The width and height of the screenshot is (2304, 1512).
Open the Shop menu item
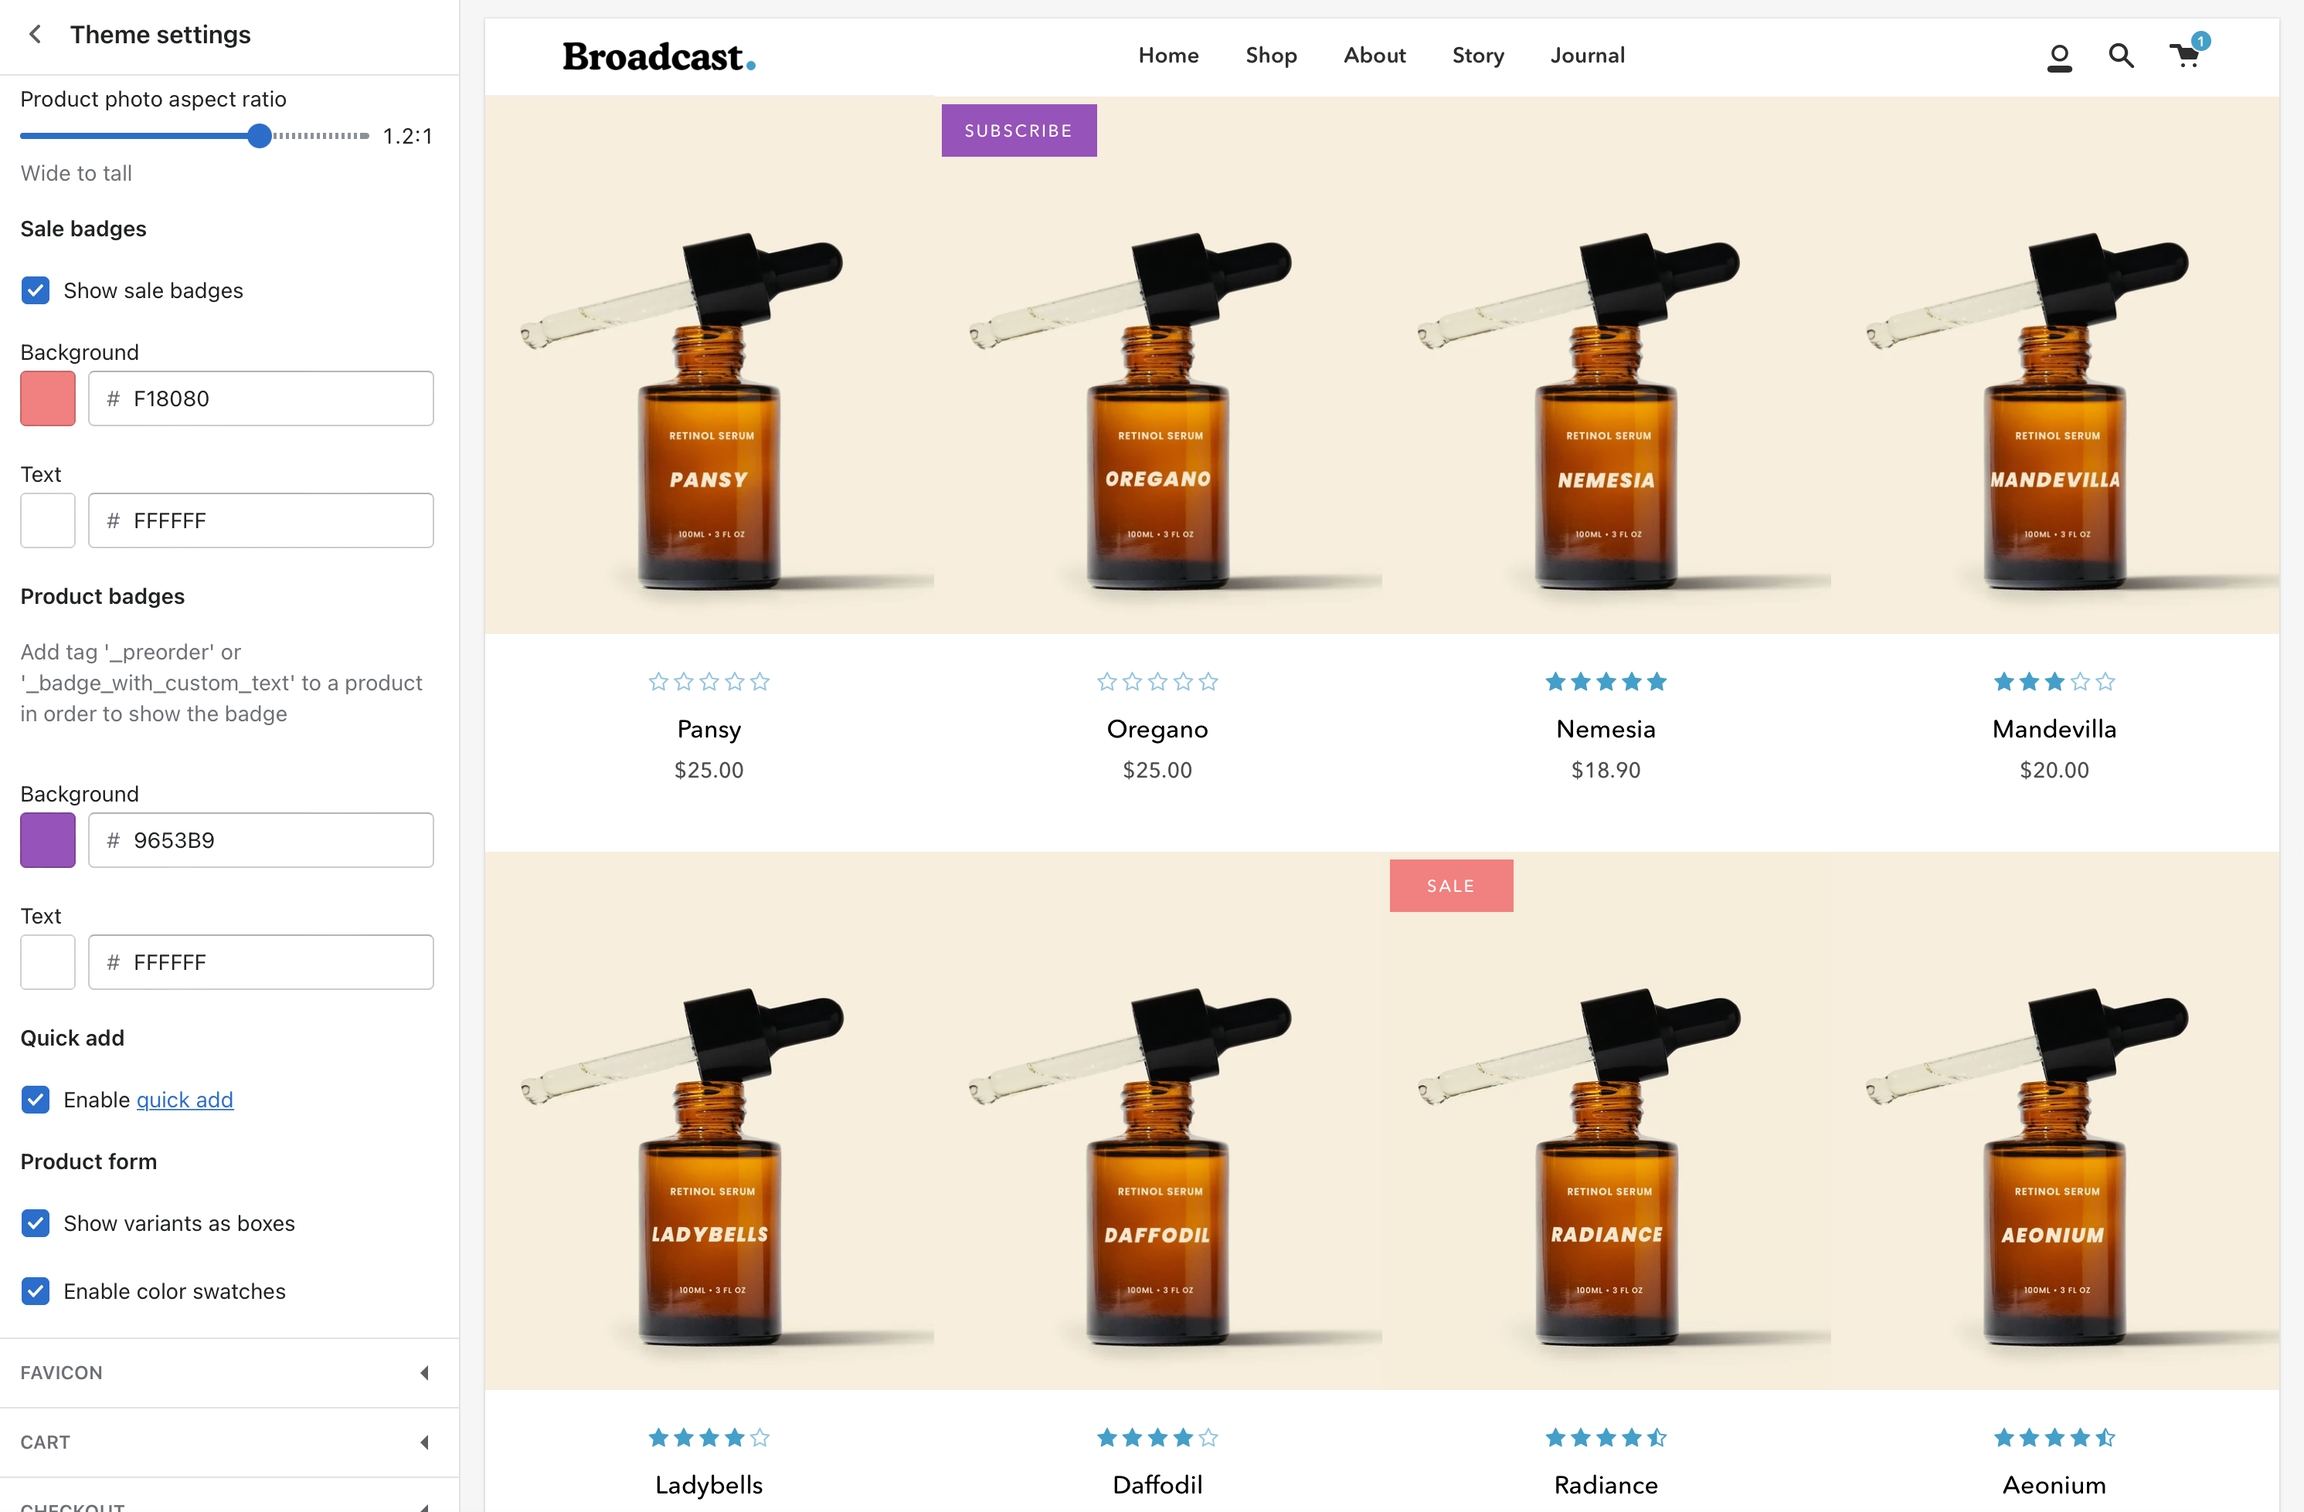(1271, 56)
